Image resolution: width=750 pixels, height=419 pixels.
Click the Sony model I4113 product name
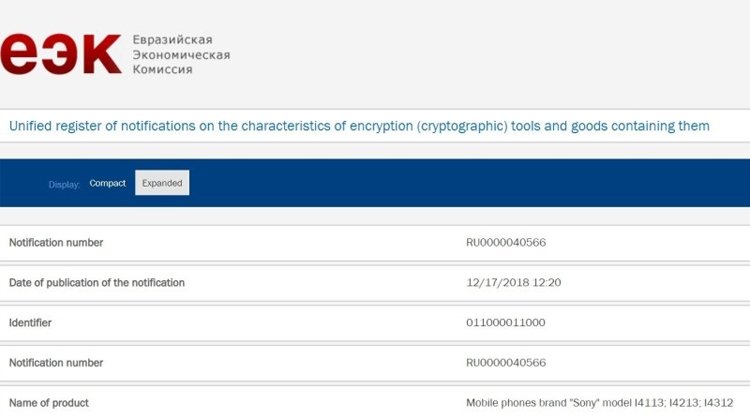600,403
